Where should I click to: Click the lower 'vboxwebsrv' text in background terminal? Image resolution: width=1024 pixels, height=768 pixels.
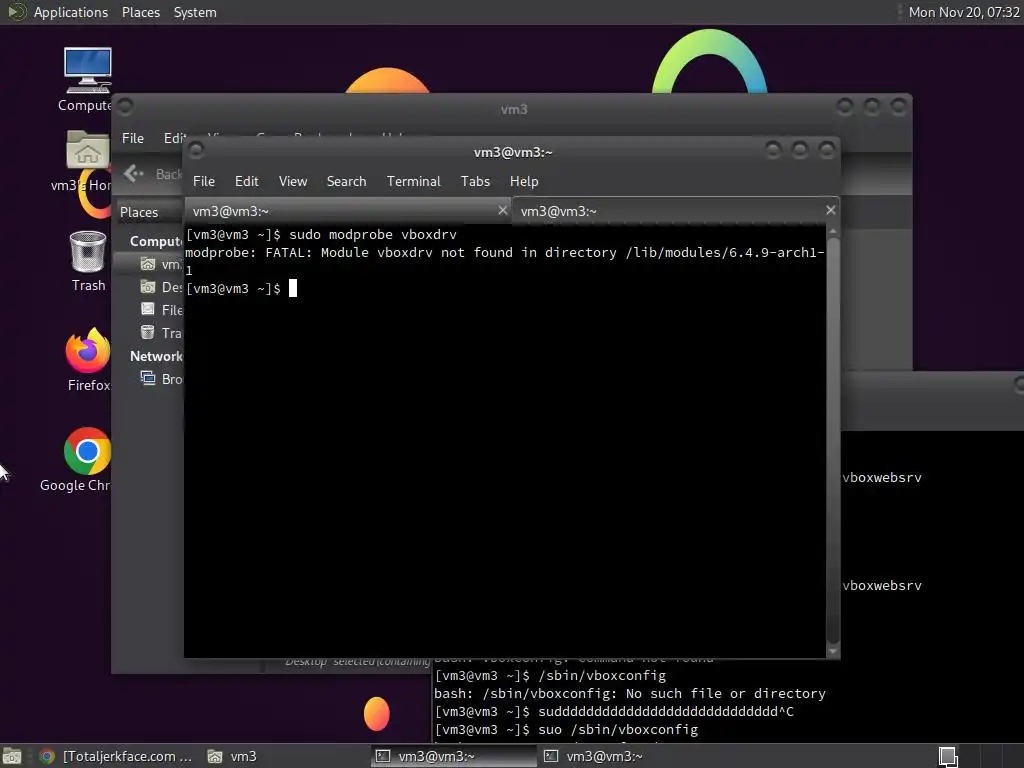882,586
